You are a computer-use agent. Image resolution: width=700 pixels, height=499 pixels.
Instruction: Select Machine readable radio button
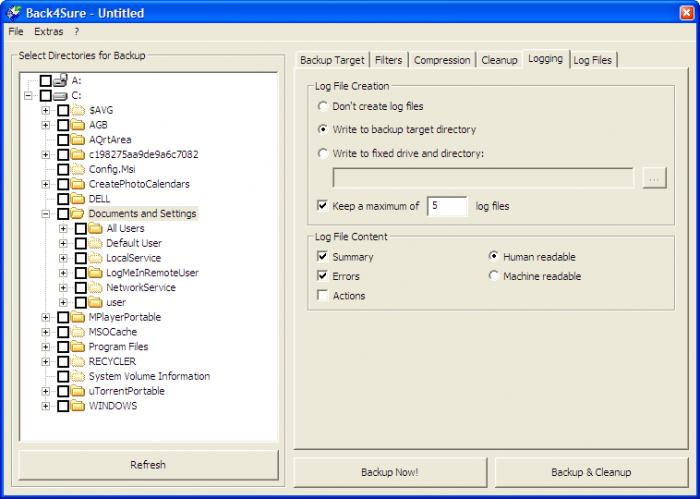(x=494, y=276)
